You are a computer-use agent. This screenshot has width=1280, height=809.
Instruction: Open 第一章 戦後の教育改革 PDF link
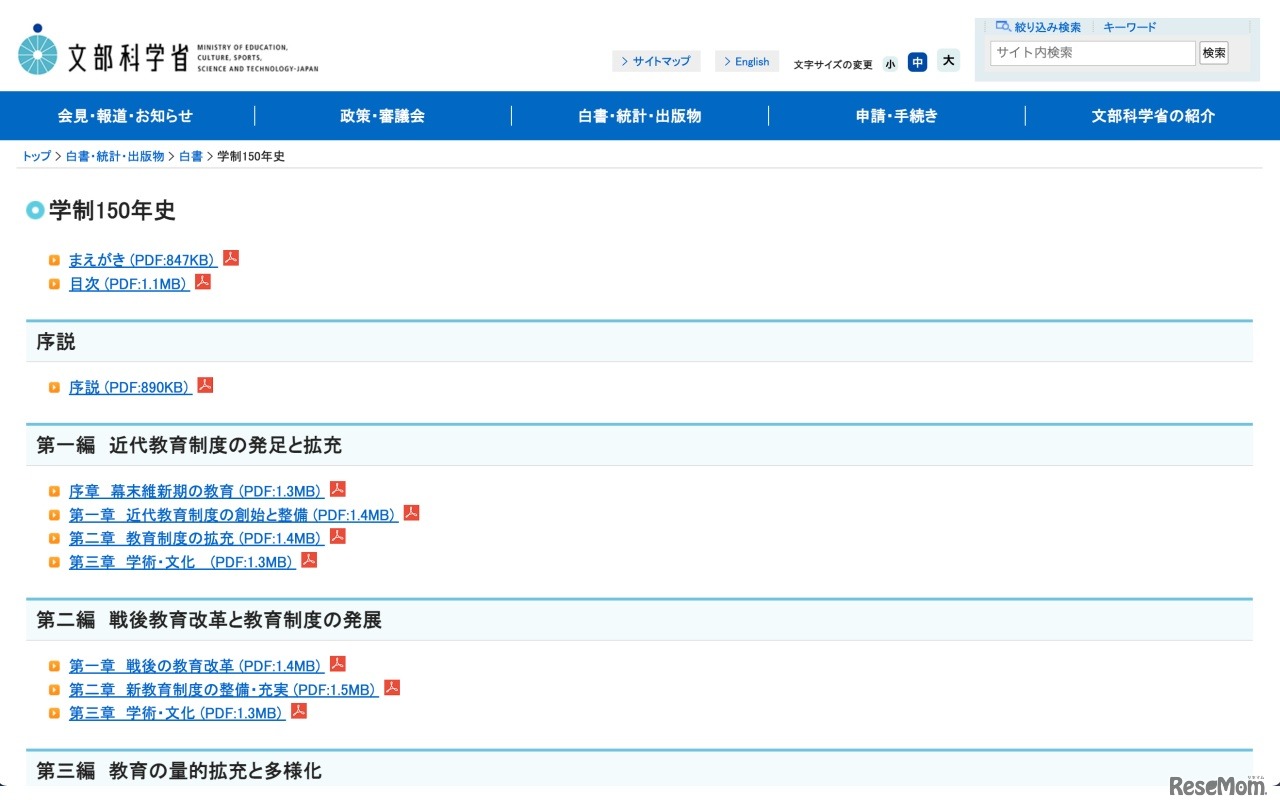click(195, 666)
